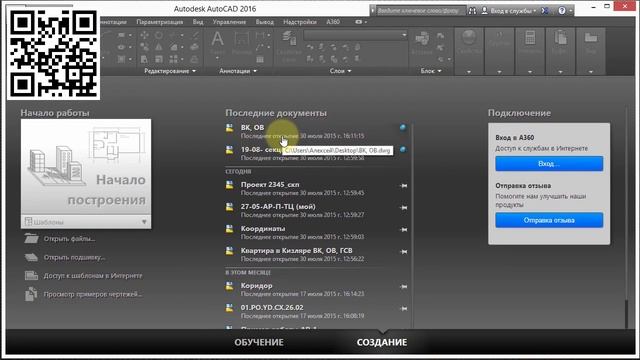Image resolution: width=640 pixels, height=360 pixels.
Task: Click Доступ к шаблонам в Интернете link
Action: [93, 276]
